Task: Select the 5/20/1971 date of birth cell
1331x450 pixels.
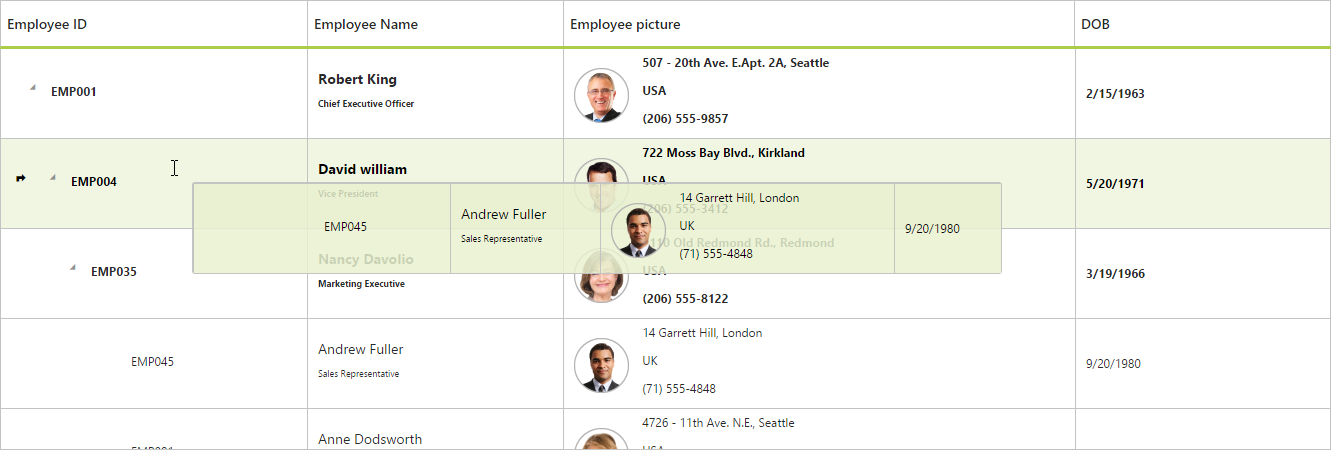Action: pos(1115,184)
